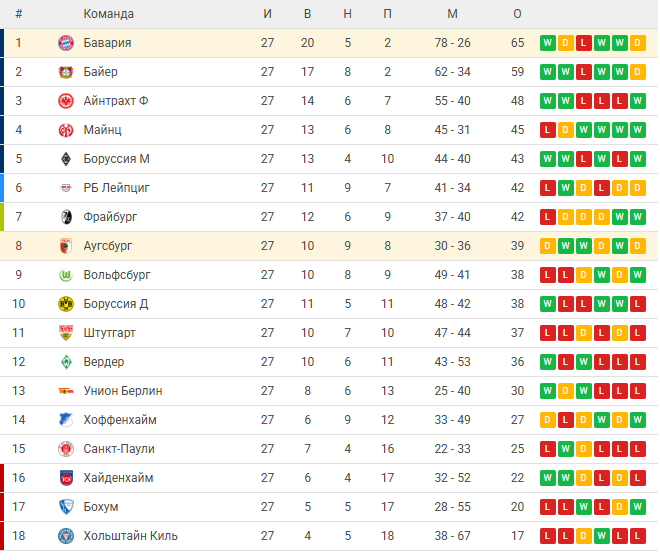The width and height of the screenshot is (660, 560).
Task: Click Бавария's first green W result badge
Action: [x=548, y=43]
